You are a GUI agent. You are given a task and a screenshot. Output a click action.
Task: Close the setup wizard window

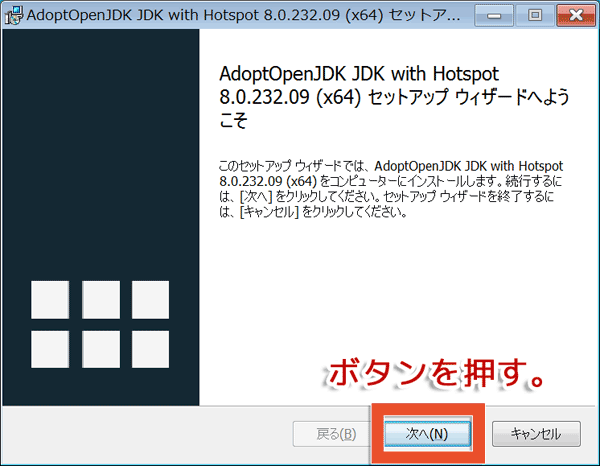(576, 15)
